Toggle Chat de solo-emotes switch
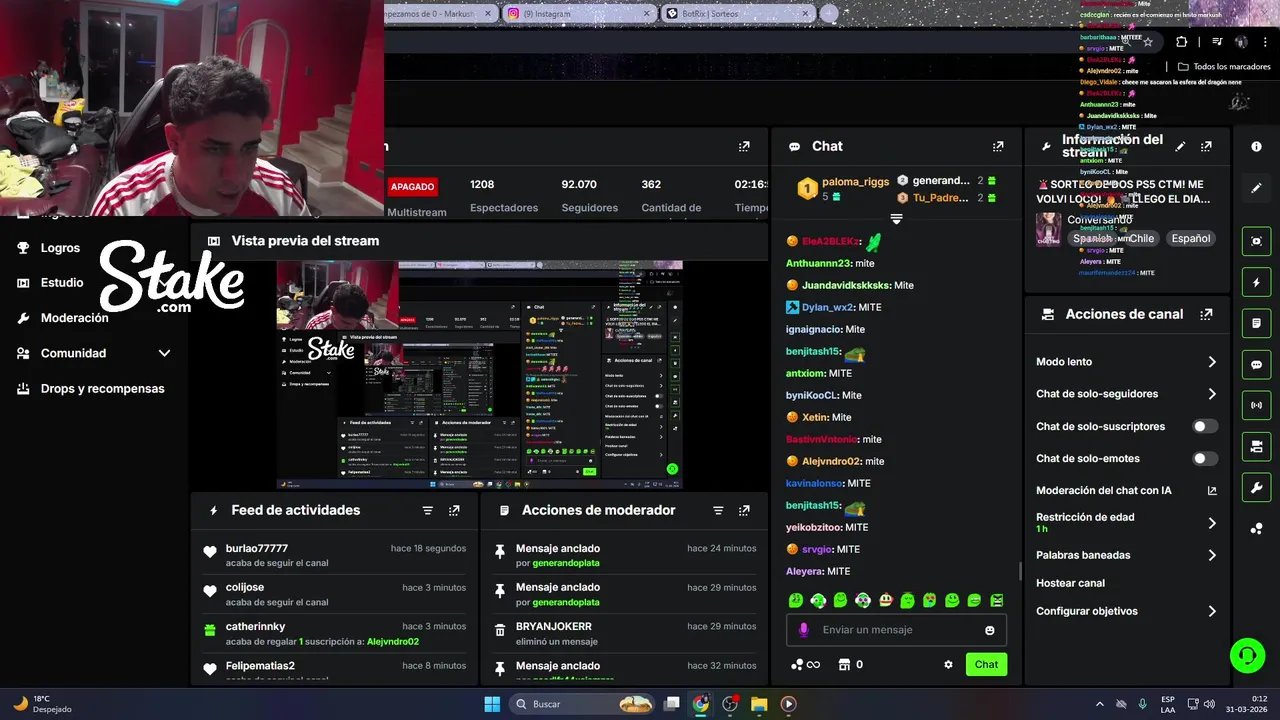 tap(1205, 459)
